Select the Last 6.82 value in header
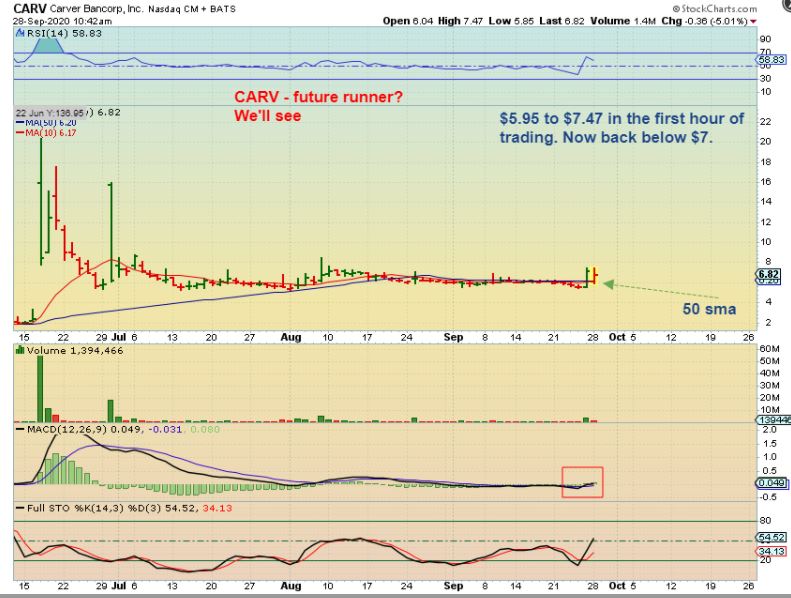Viewport: 791px width, 598px height. [x=562, y=21]
